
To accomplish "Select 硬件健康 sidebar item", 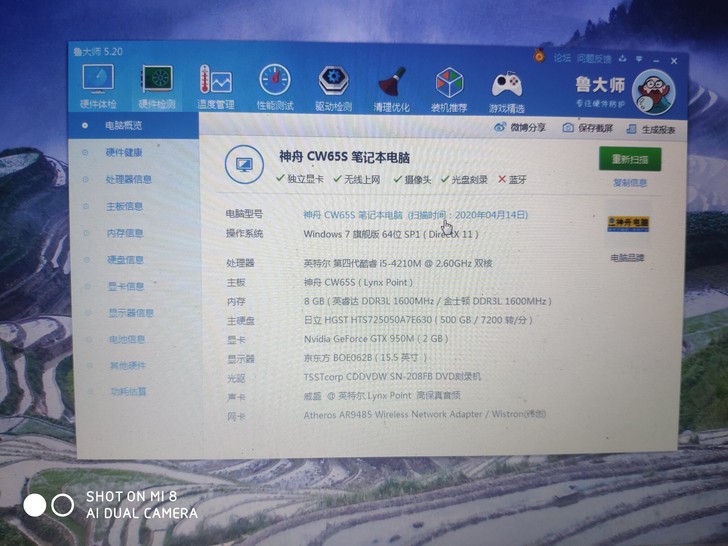I will click(x=124, y=152).
